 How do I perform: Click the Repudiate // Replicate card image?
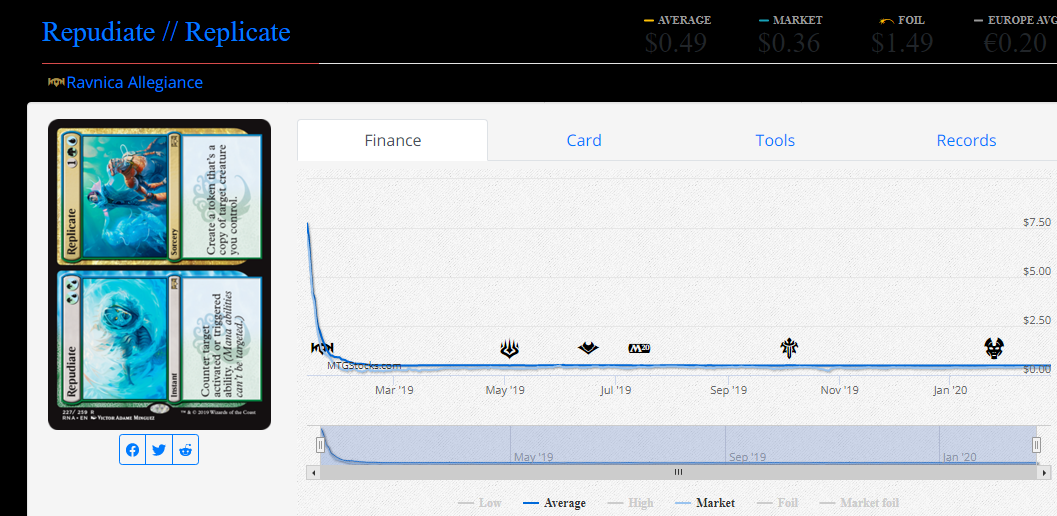(159, 275)
